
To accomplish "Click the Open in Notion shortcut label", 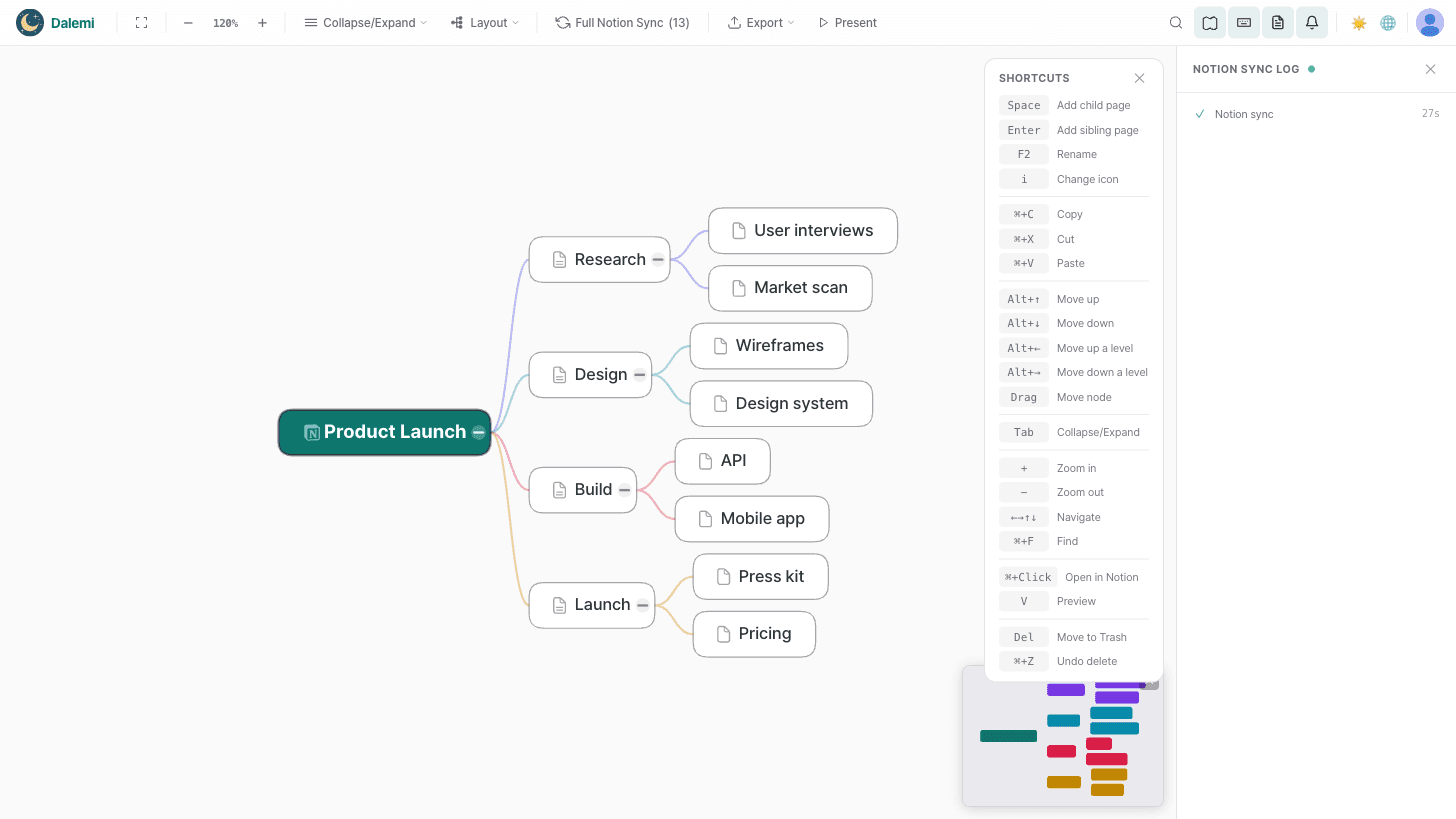I will click(1102, 577).
